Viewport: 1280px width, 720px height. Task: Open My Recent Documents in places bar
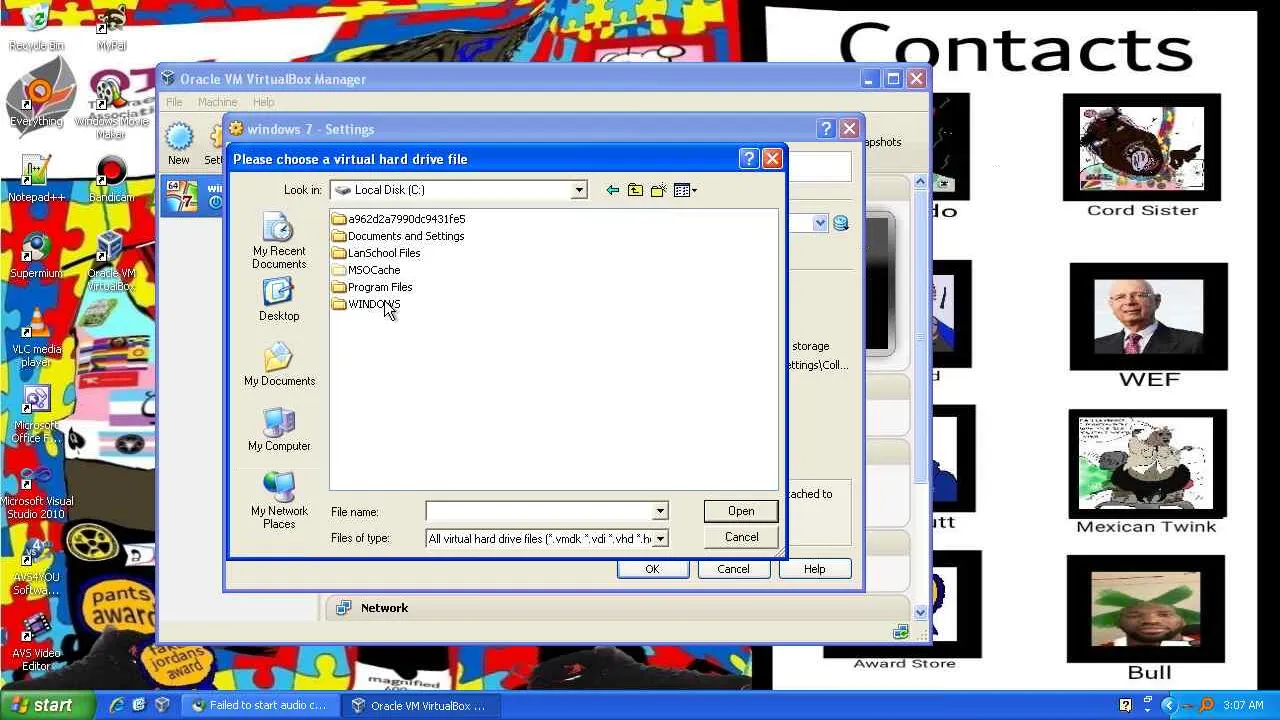tap(279, 242)
